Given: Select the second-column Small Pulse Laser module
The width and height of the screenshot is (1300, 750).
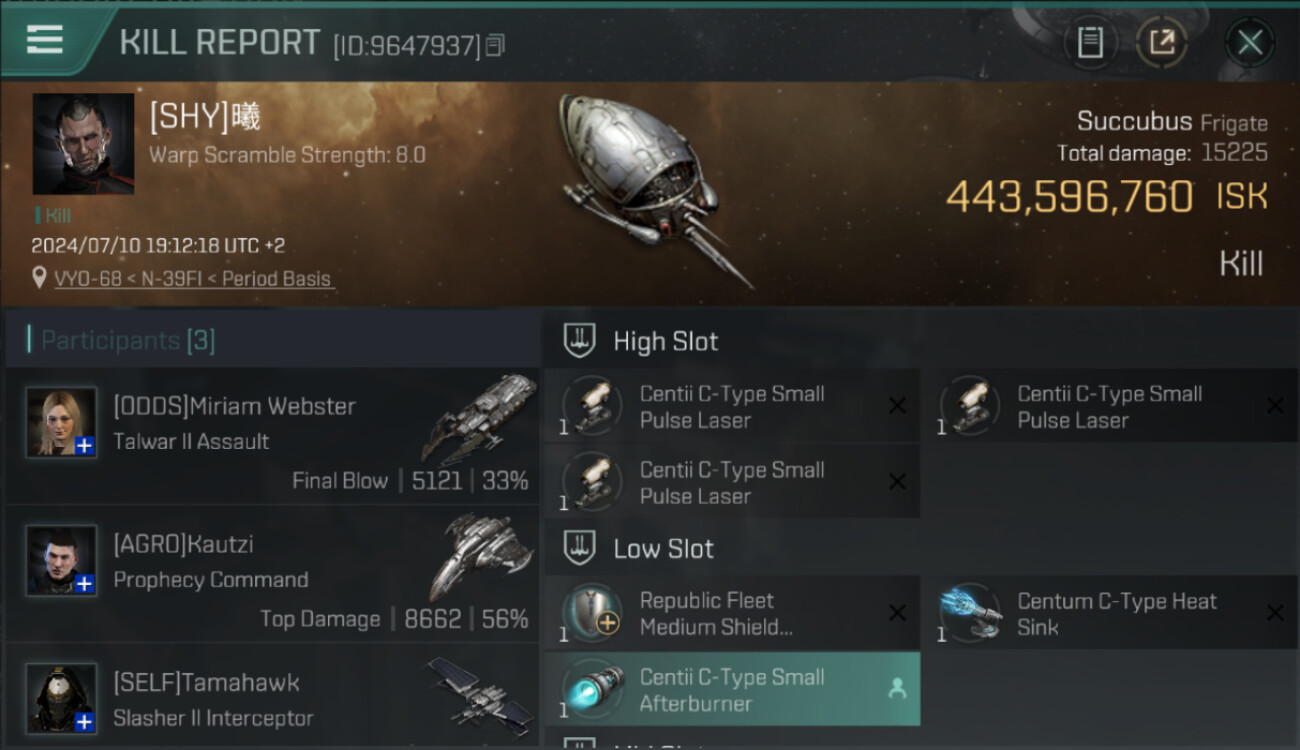Looking at the screenshot, I should pyautogui.click(x=1108, y=406).
